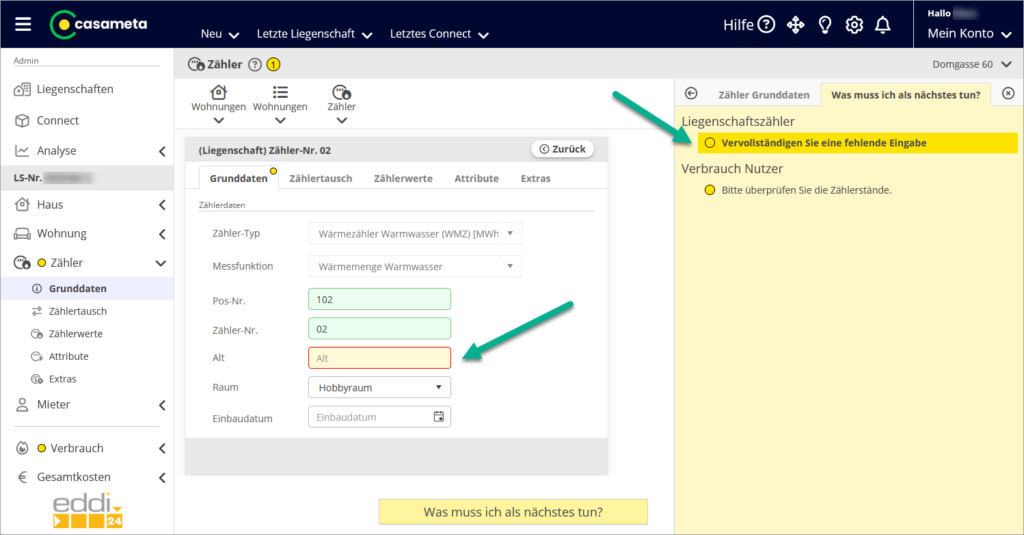Image resolution: width=1024 pixels, height=535 pixels.
Task: Select Zählertausch in the sidebar
Action: tap(77, 311)
